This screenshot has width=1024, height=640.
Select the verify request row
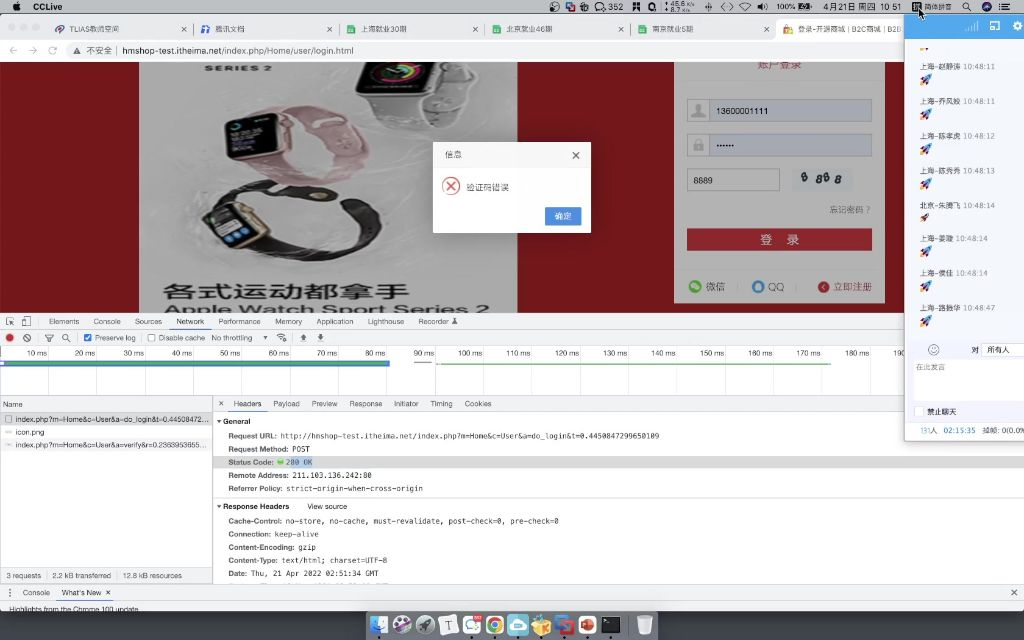[x=106, y=445]
